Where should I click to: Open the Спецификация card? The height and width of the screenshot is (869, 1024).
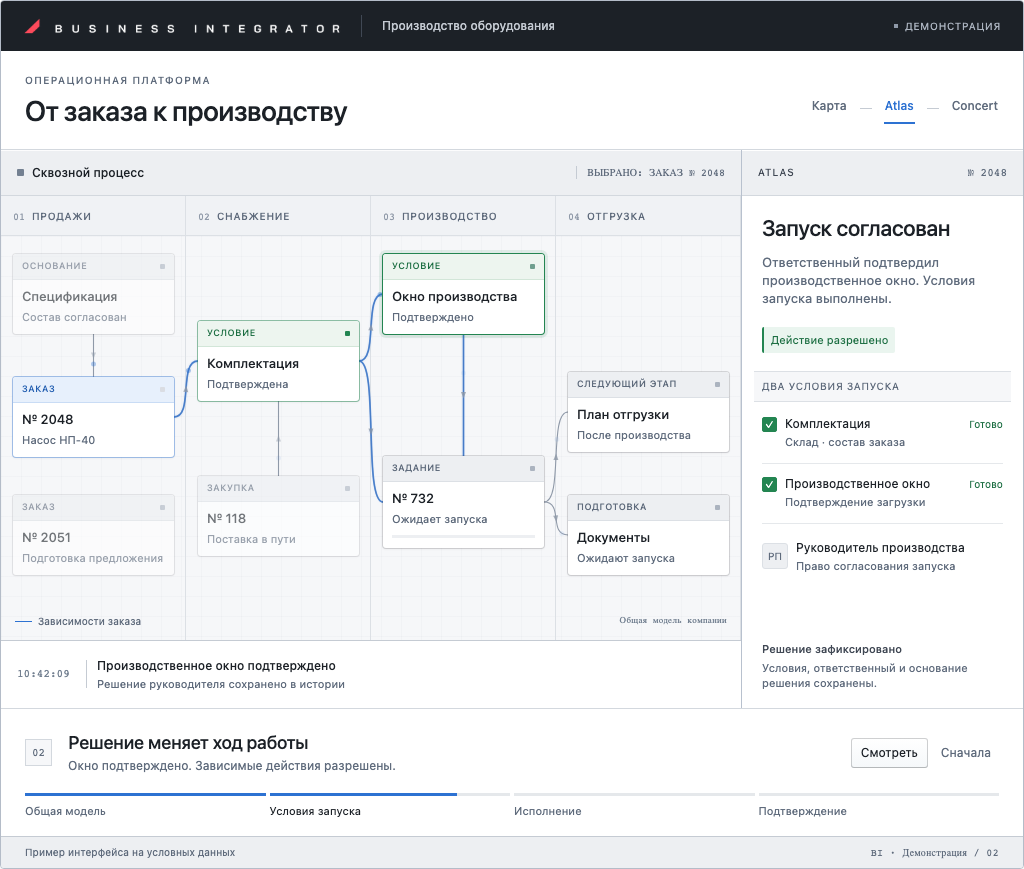pyautogui.click(x=93, y=294)
